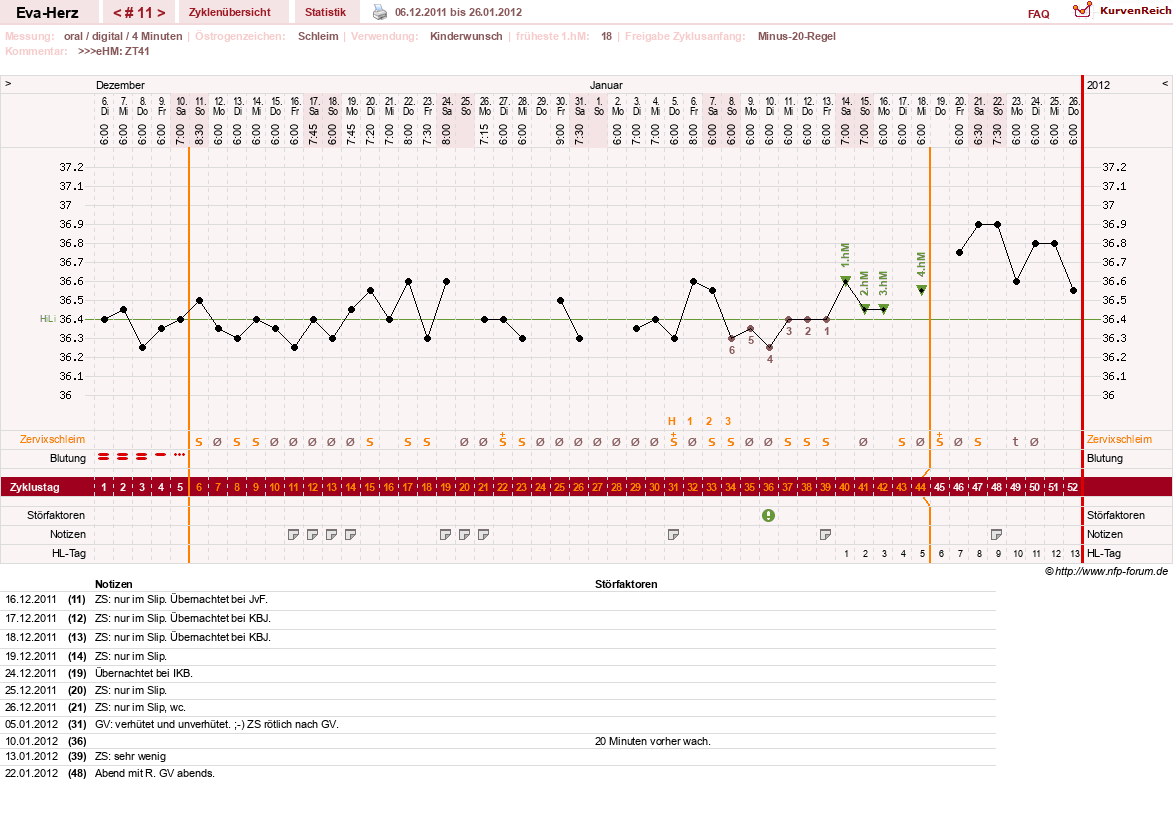Open the Zyklenübersicht tab

pyautogui.click(x=230, y=12)
